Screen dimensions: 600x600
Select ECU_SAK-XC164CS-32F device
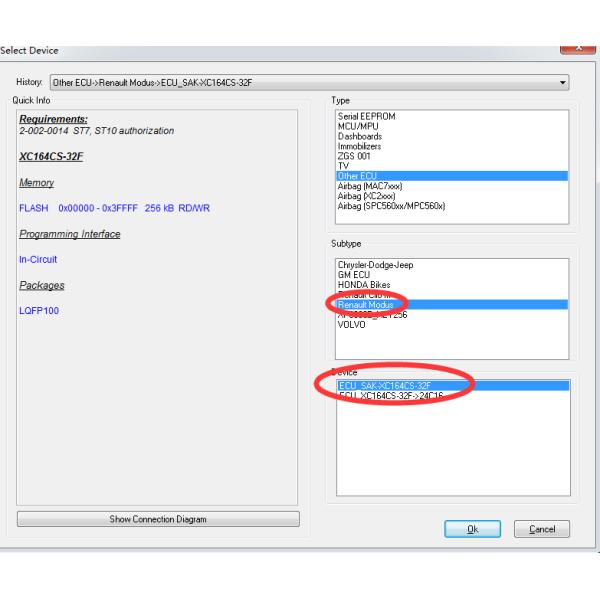pos(388,385)
